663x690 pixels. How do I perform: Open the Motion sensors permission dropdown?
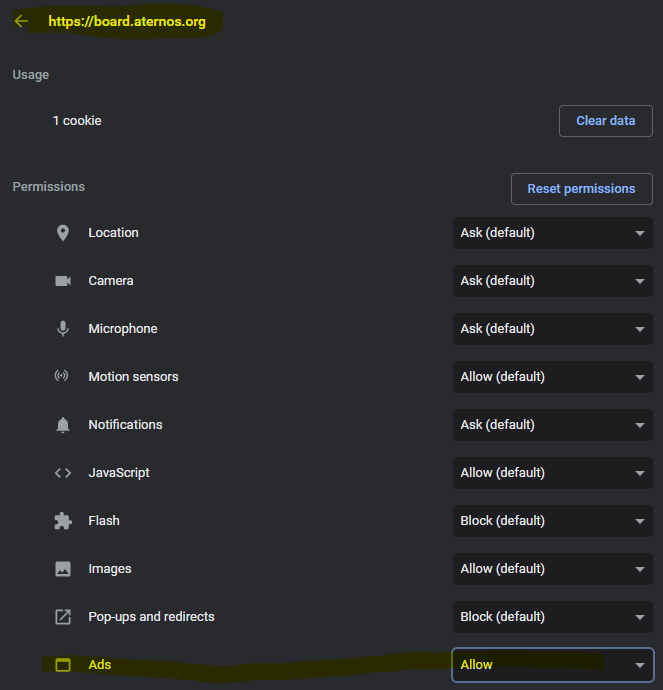[553, 377]
